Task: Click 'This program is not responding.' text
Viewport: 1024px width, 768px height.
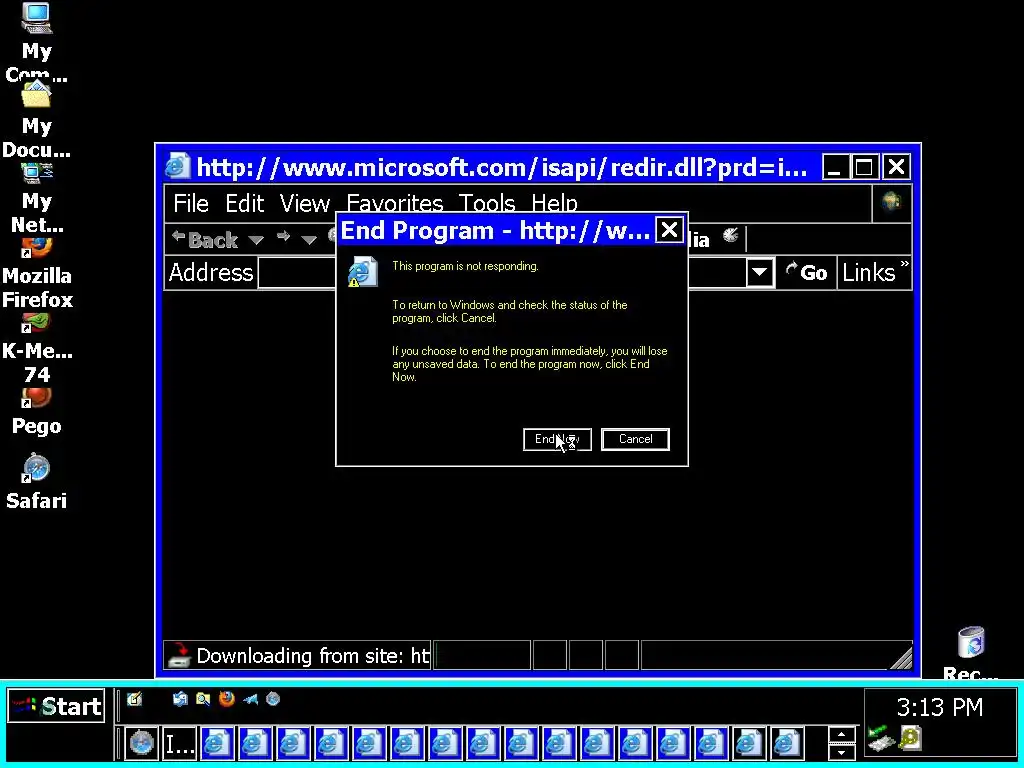Action: (465, 266)
